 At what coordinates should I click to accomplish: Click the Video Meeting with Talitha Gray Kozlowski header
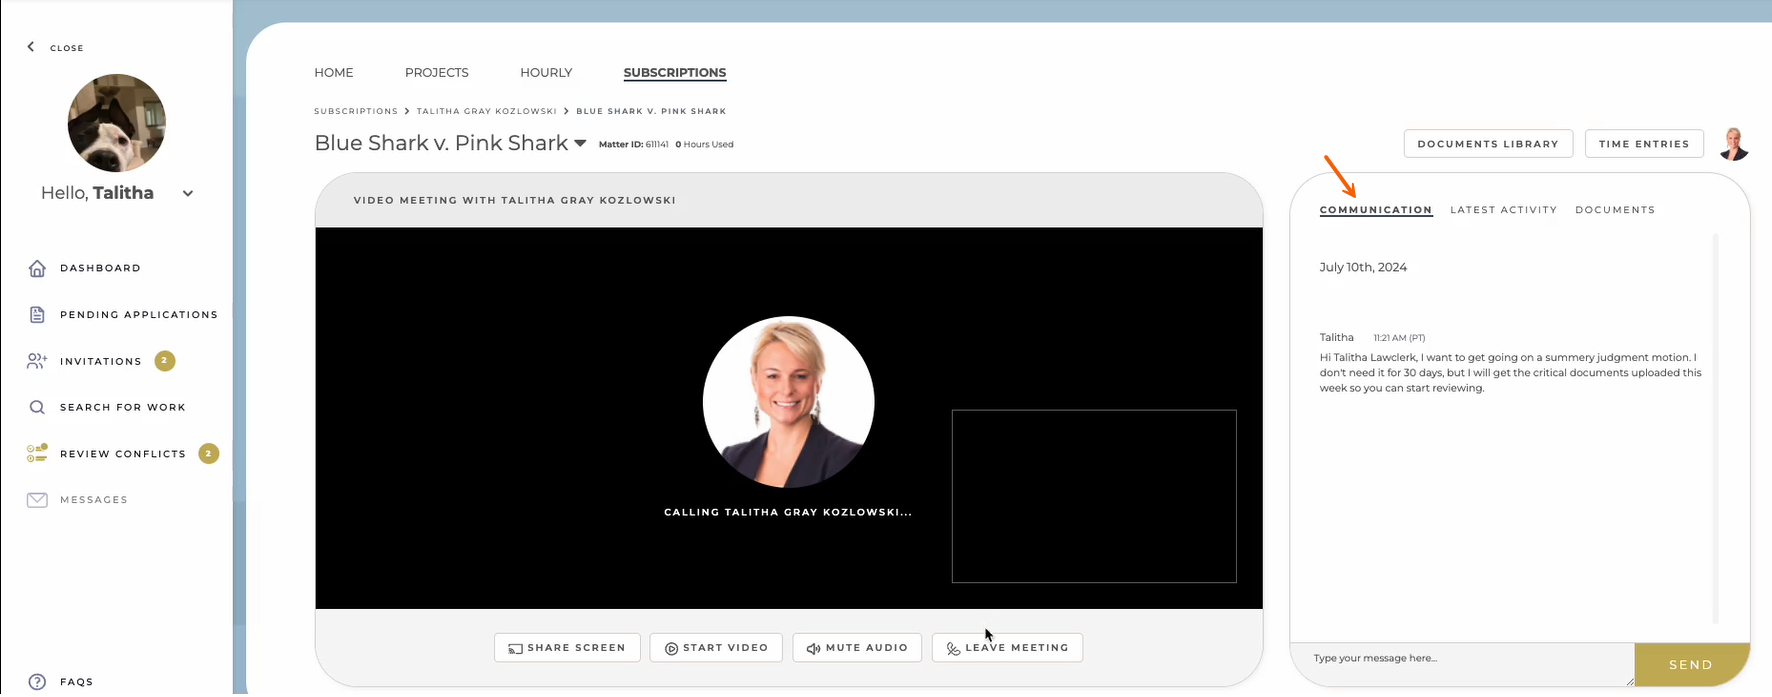515,200
